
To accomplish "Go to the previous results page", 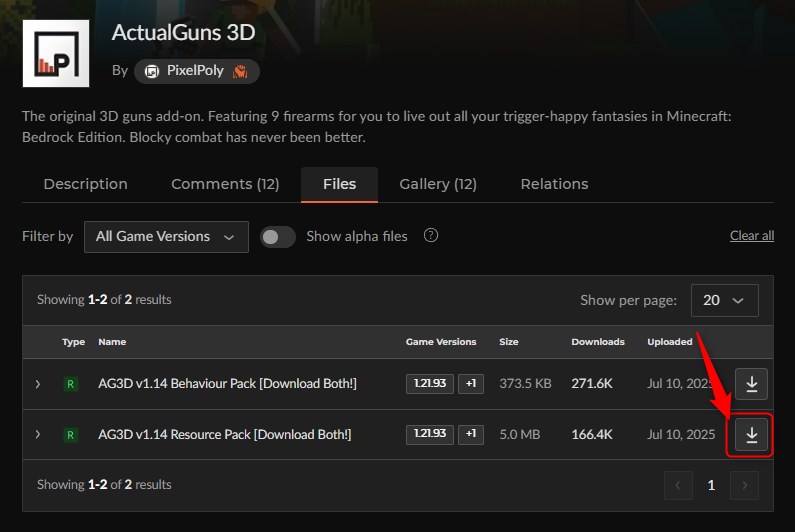I will [678, 485].
